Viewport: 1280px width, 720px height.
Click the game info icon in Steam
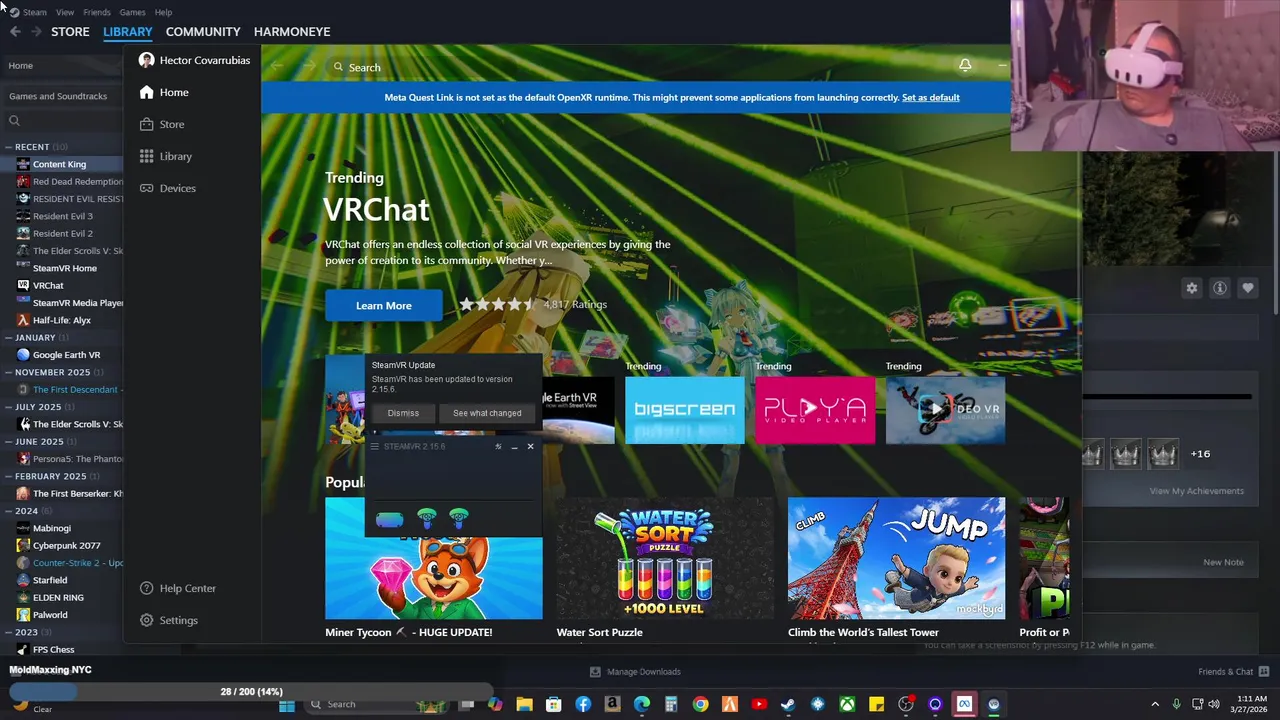tap(1220, 288)
